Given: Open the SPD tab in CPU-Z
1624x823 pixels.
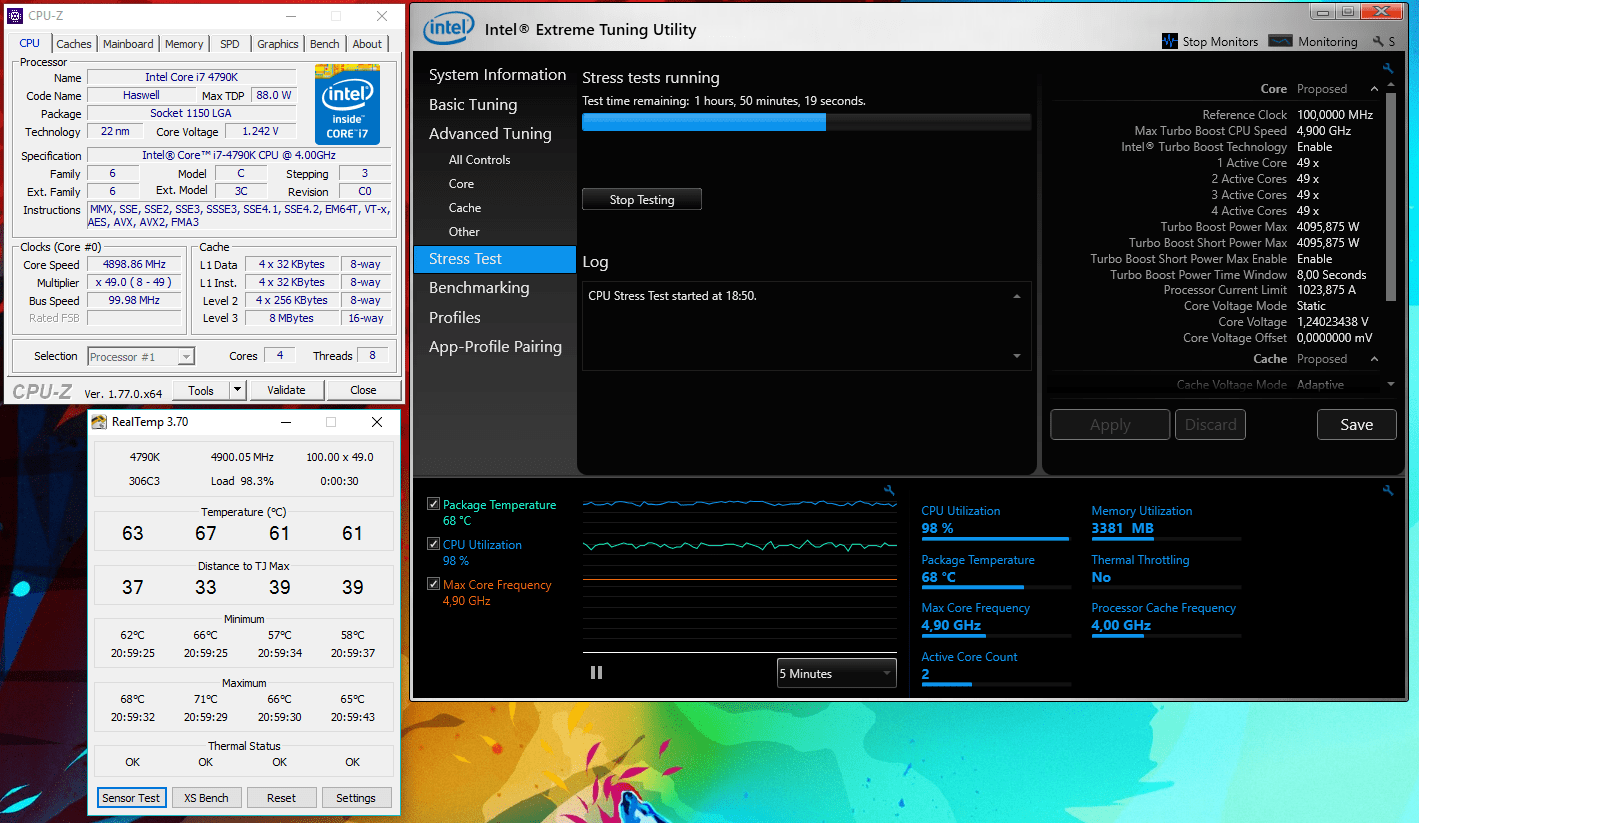Looking at the screenshot, I should pyautogui.click(x=230, y=44).
